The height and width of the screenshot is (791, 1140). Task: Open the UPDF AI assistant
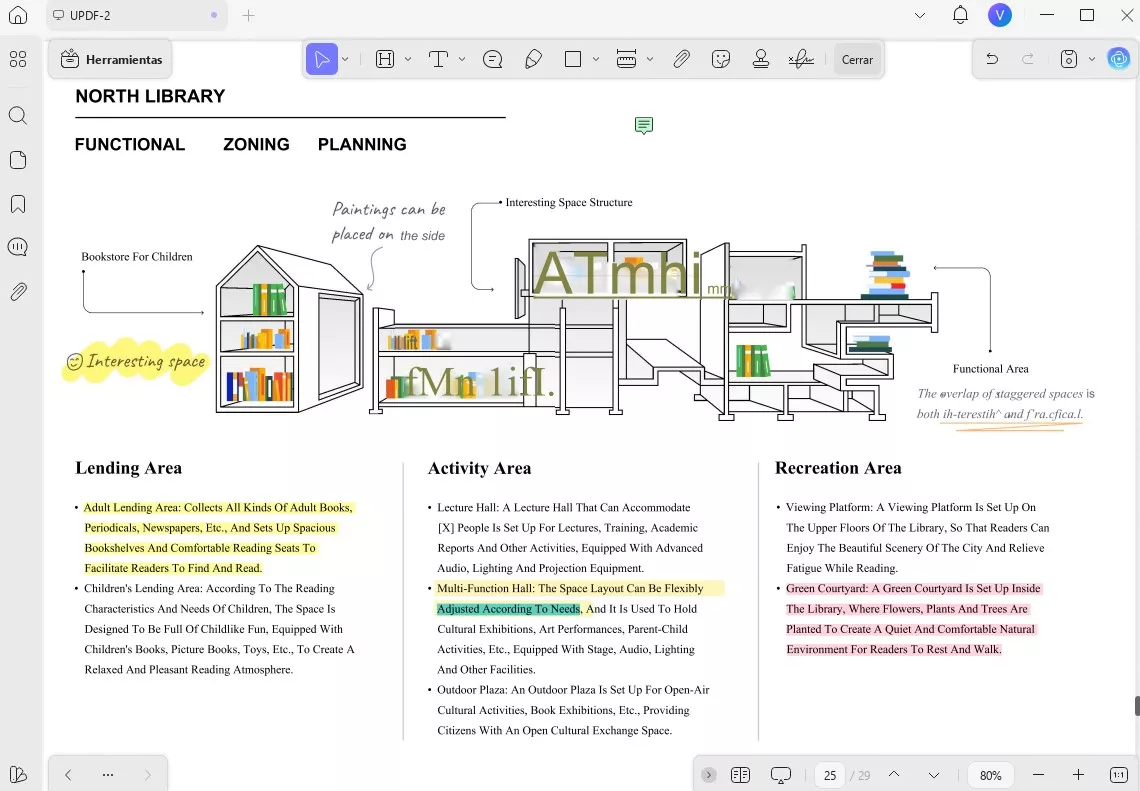1118,59
